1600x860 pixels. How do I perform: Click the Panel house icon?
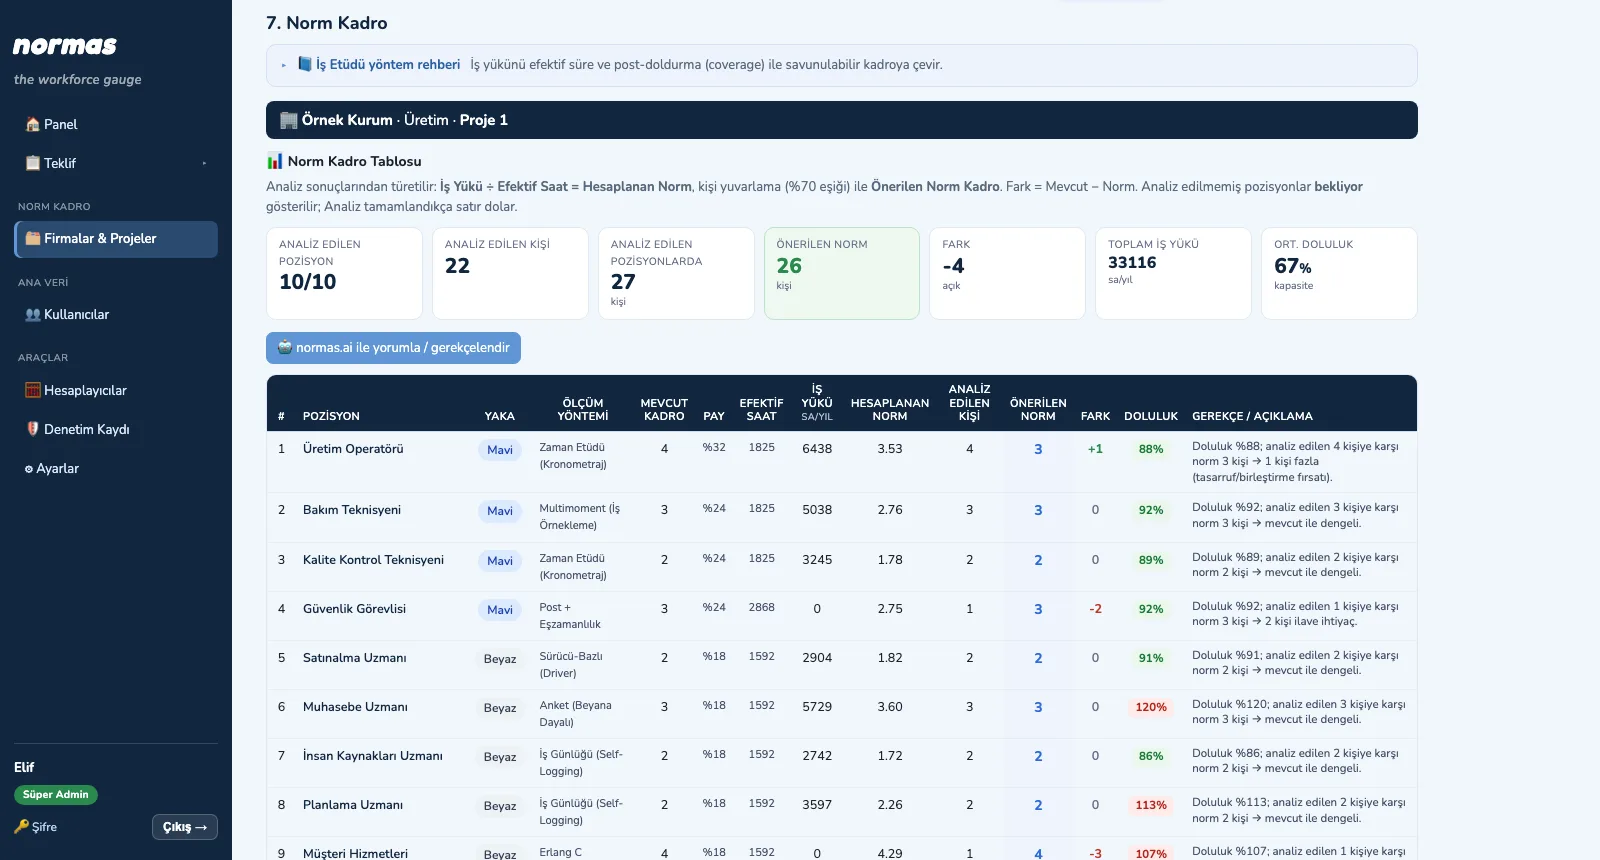[33, 125]
